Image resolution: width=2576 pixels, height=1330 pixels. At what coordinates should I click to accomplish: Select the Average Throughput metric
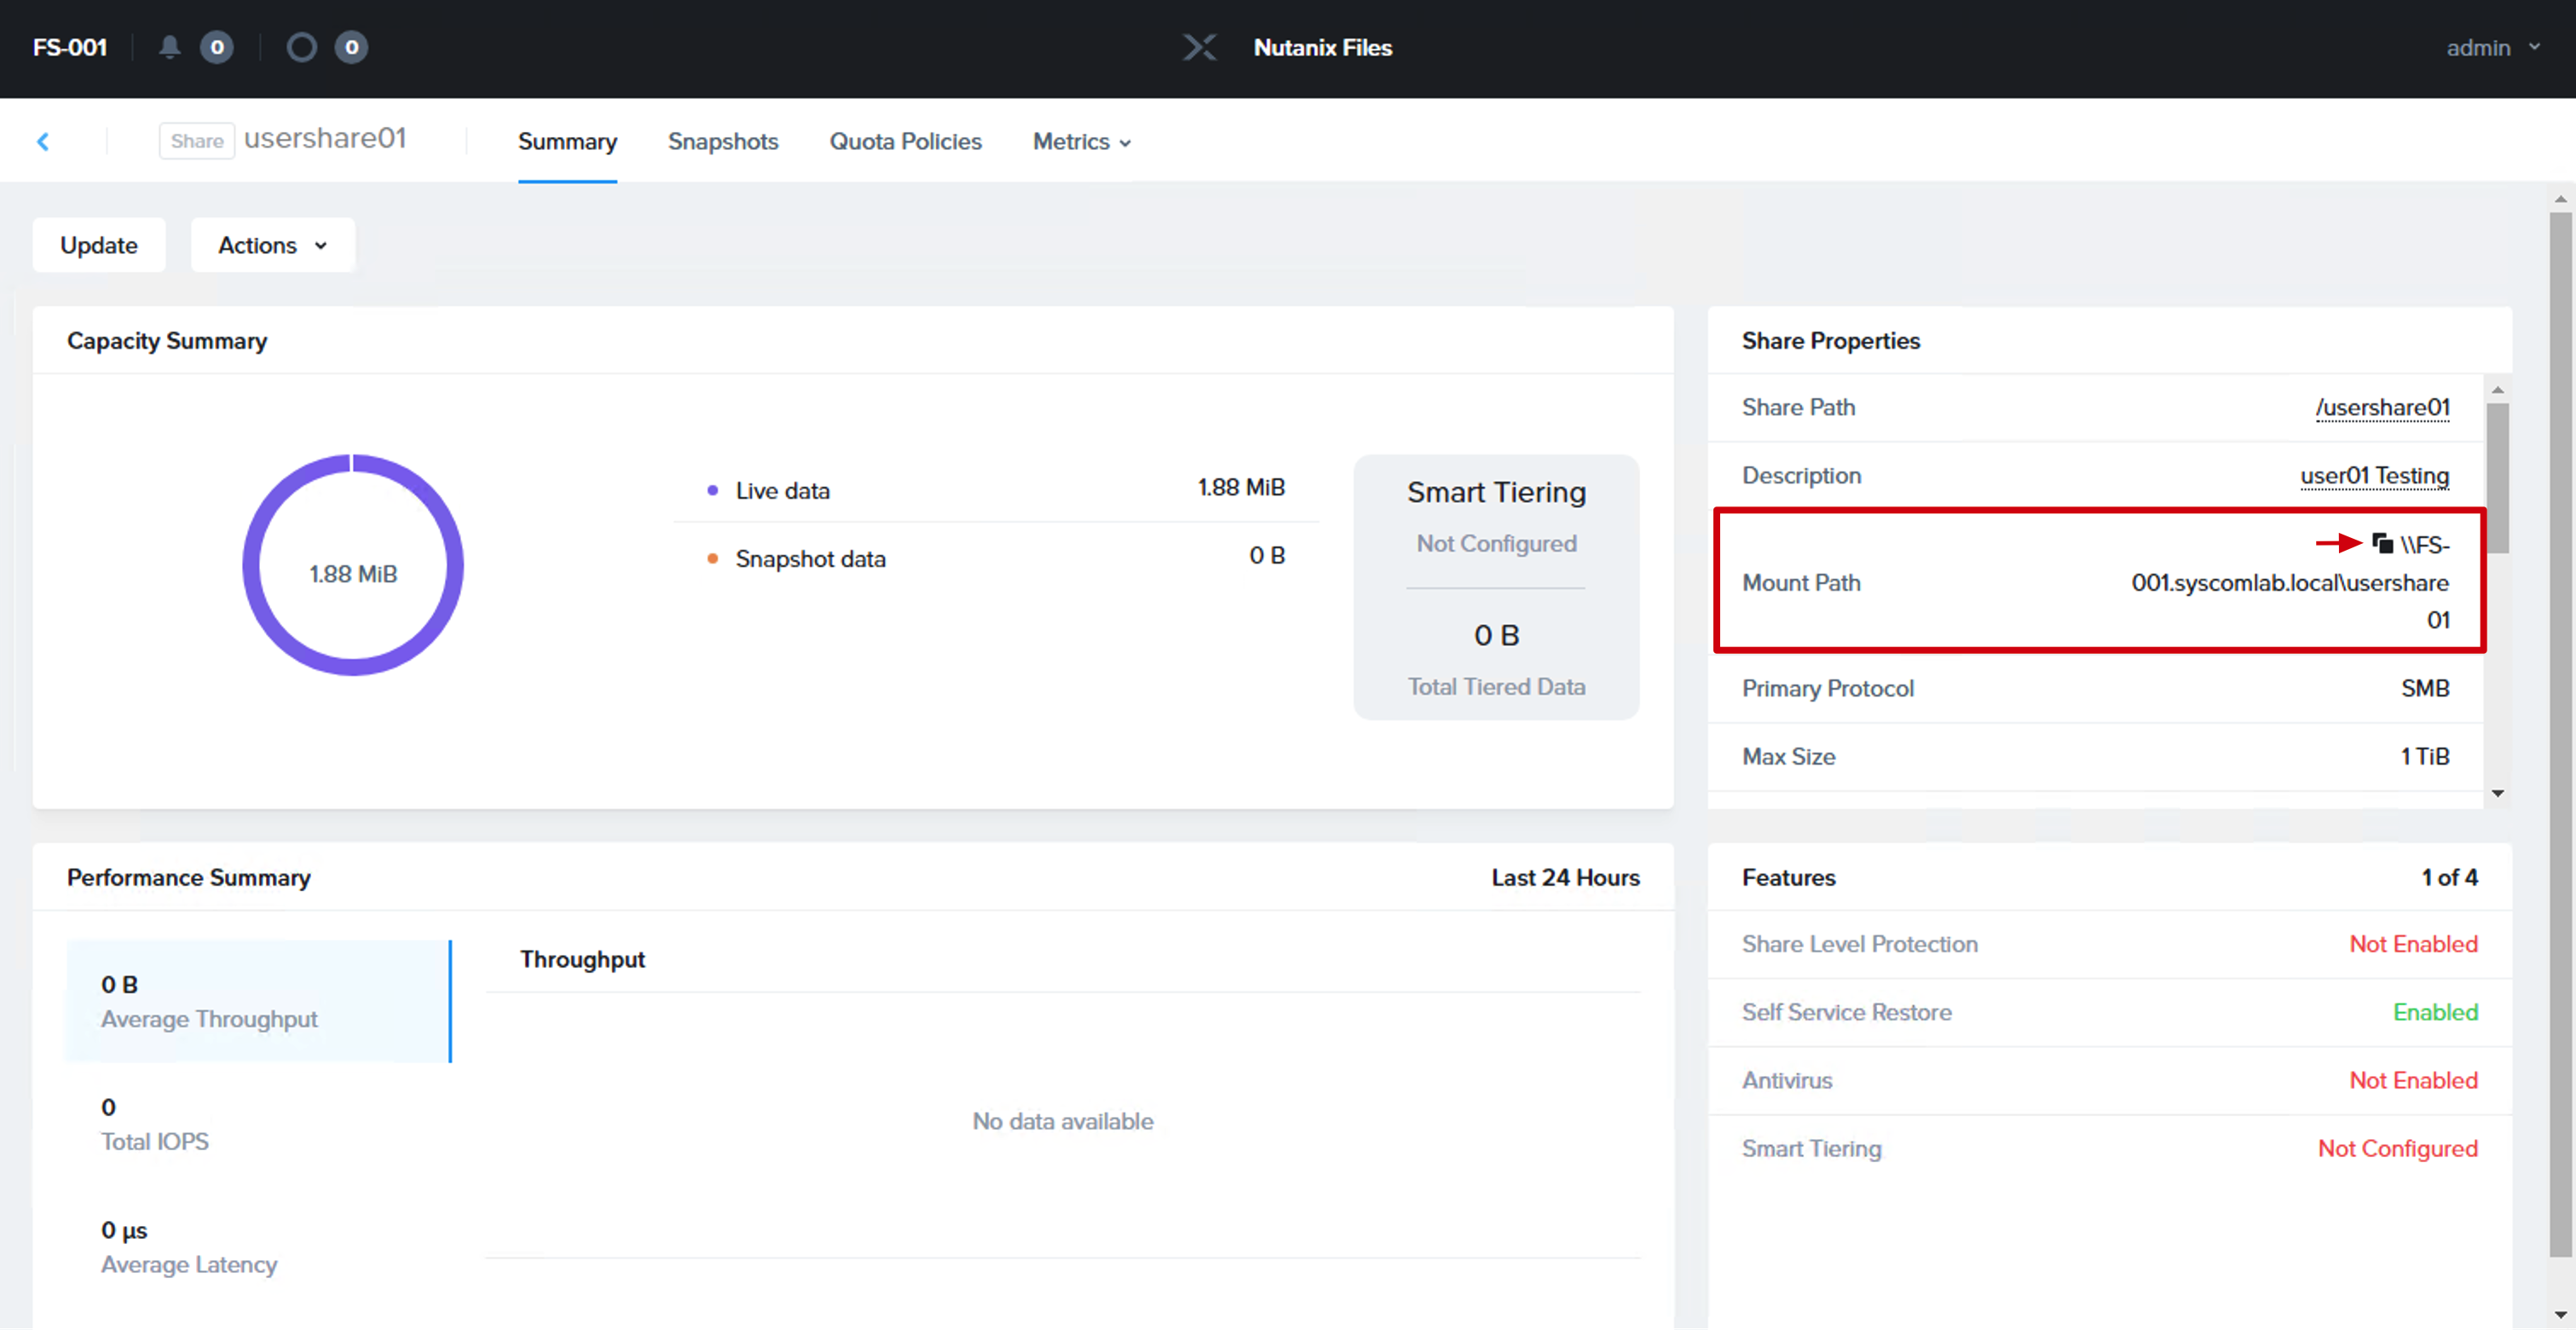coord(259,1002)
